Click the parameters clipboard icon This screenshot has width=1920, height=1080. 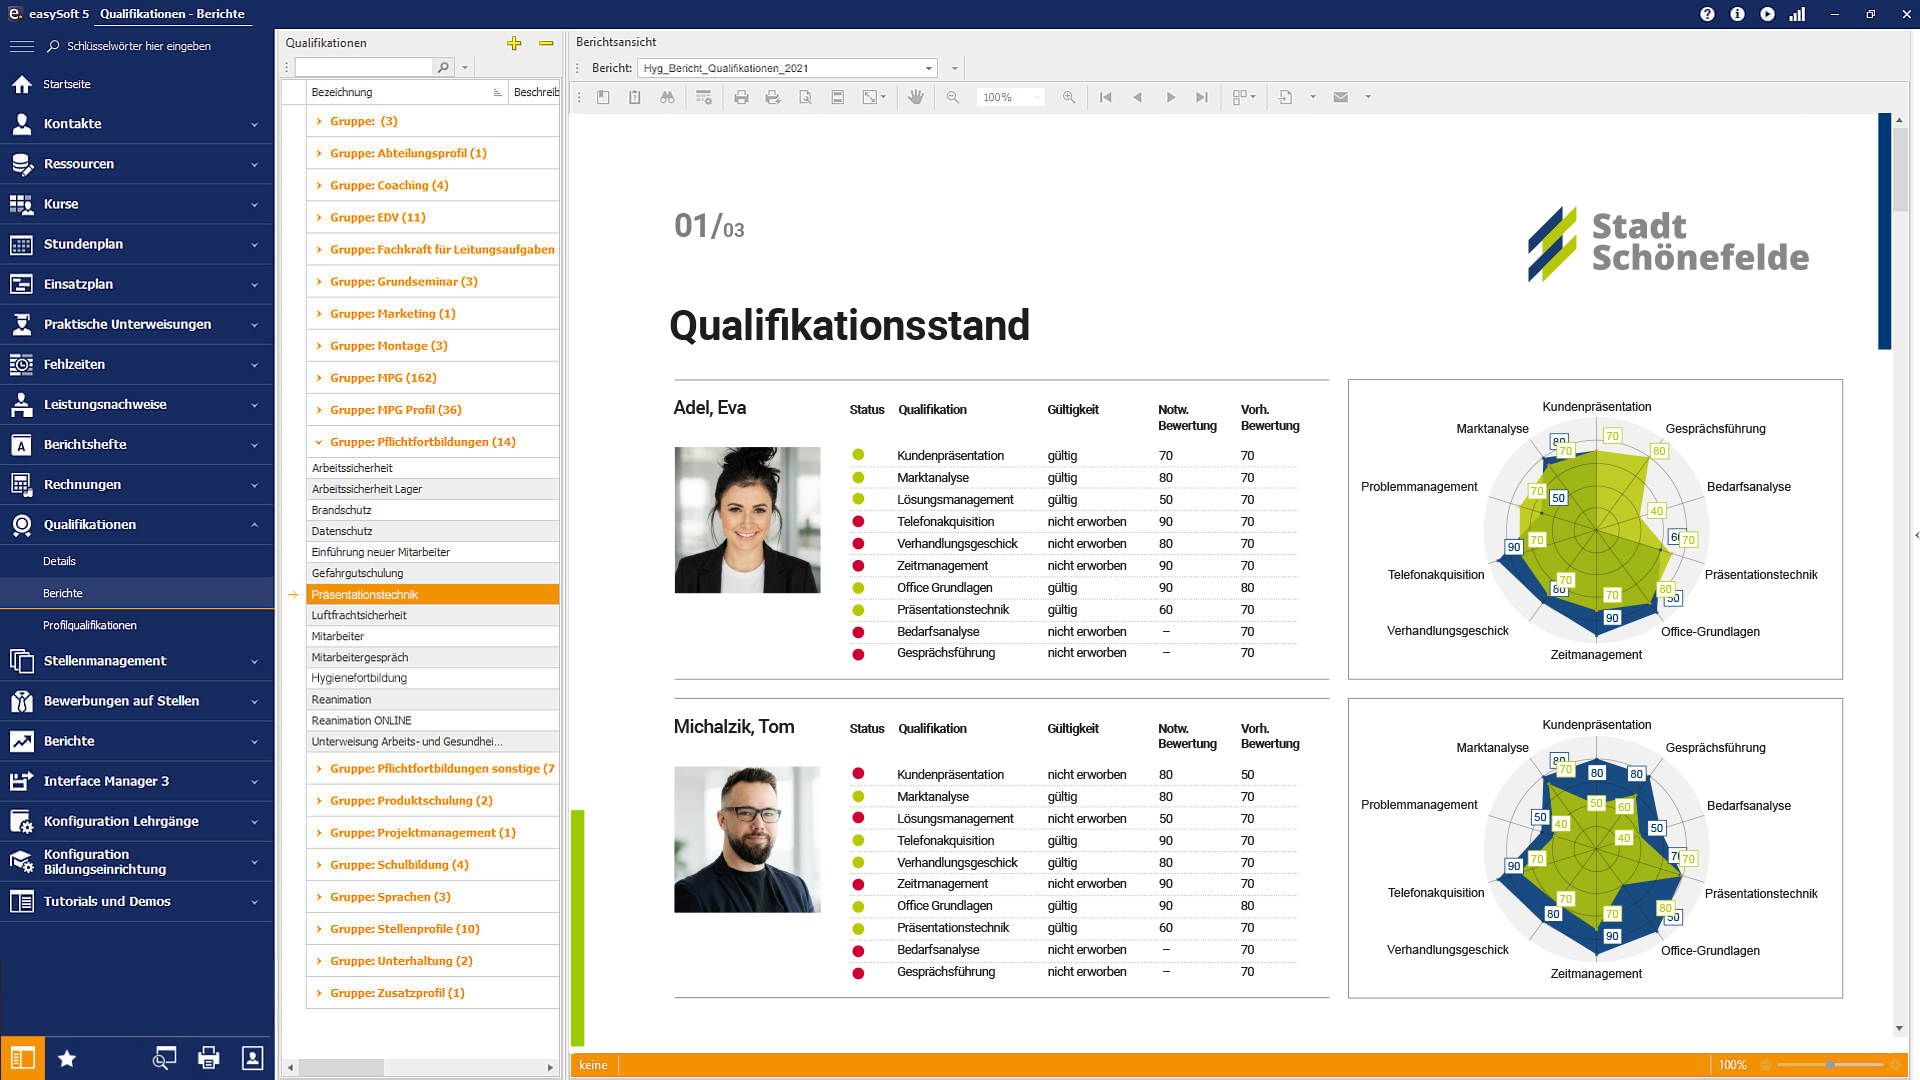click(634, 97)
